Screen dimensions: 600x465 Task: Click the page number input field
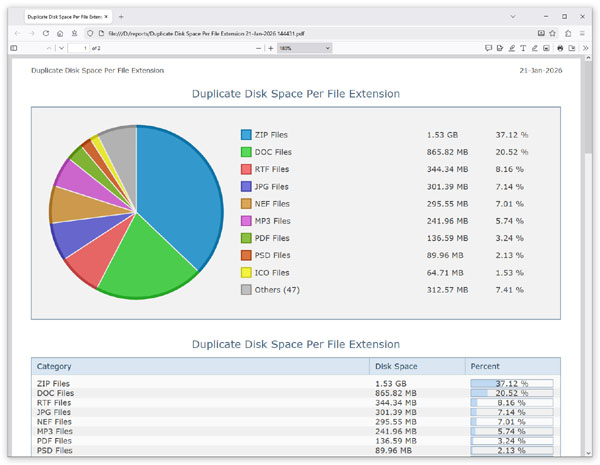[x=79, y=48]
